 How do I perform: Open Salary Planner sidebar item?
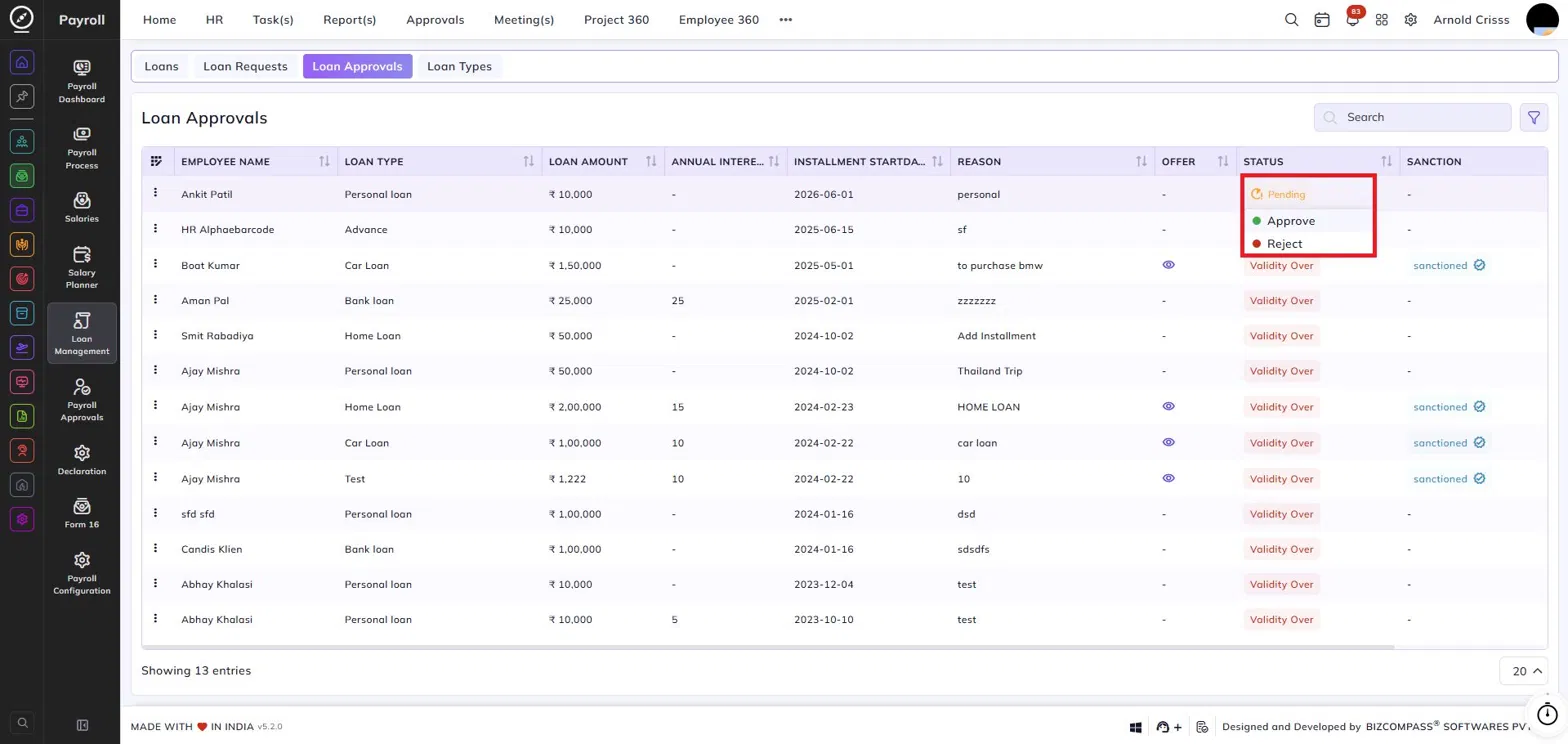[82, 268]
